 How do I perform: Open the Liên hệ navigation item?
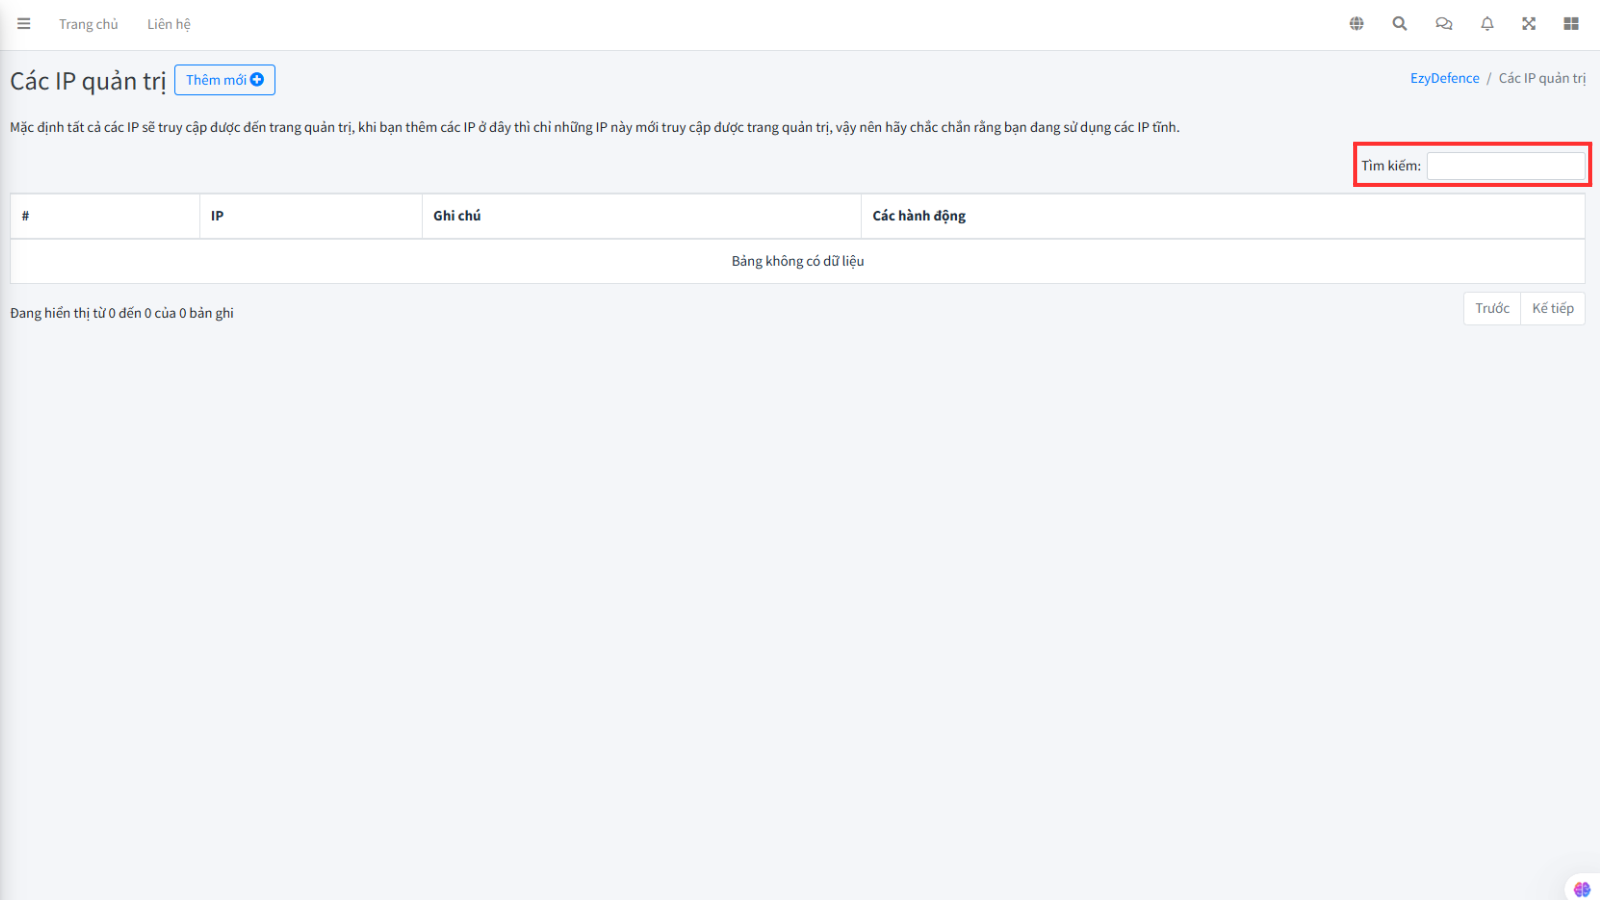[168, 24]
